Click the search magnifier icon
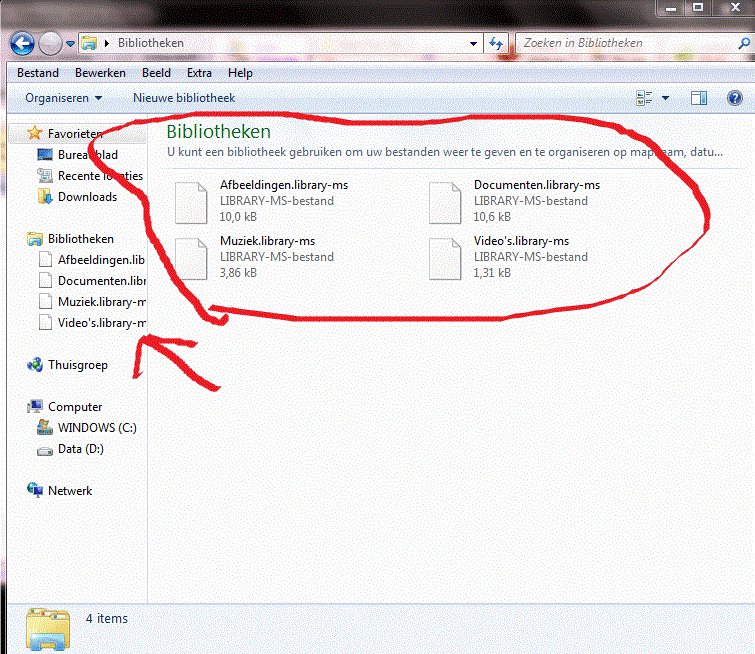This screenshot has height=654, width=755. pos(743,43)
